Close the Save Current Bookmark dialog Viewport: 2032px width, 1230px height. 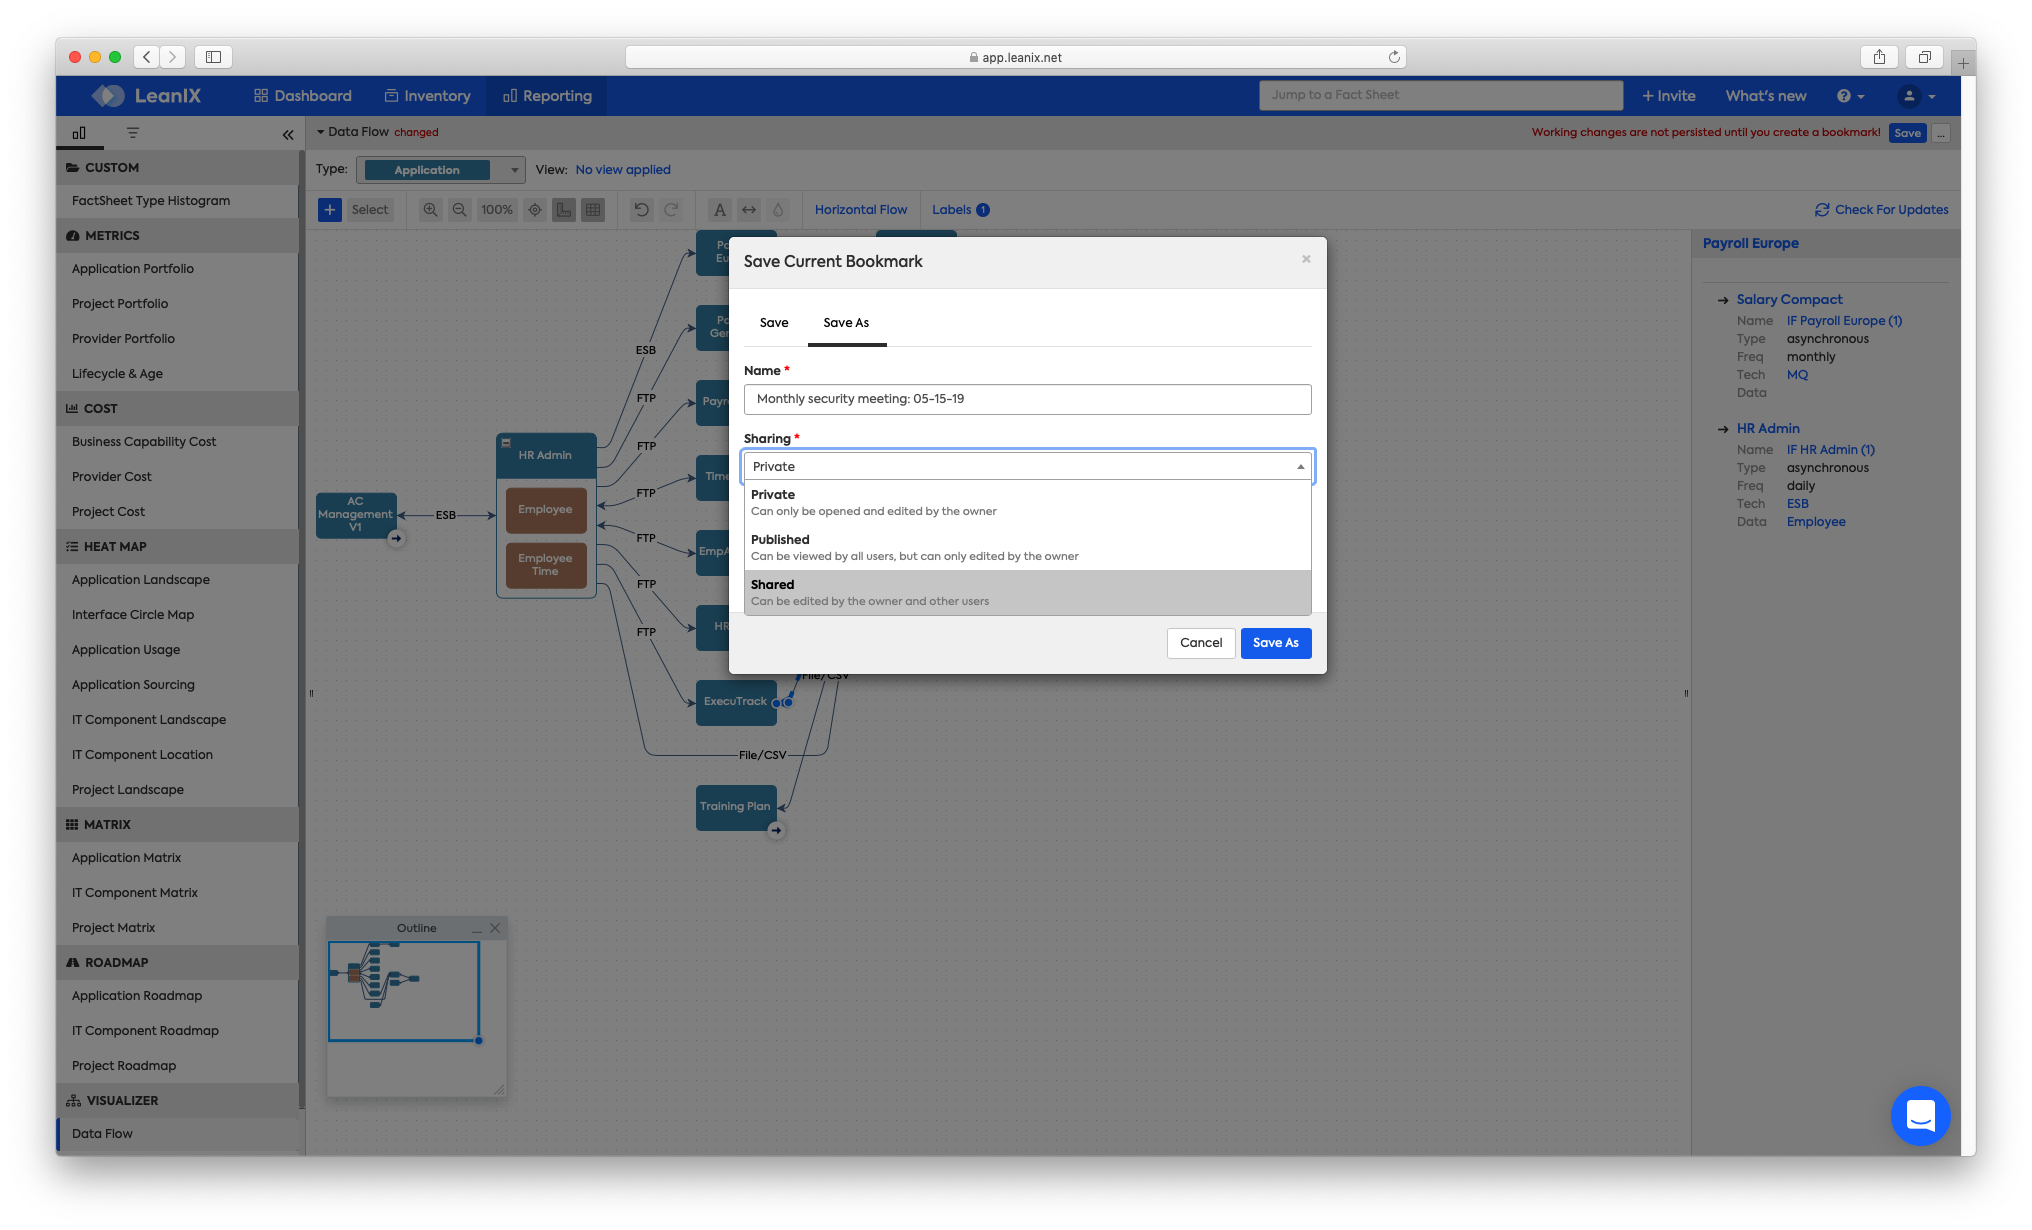click(1306, 259)
